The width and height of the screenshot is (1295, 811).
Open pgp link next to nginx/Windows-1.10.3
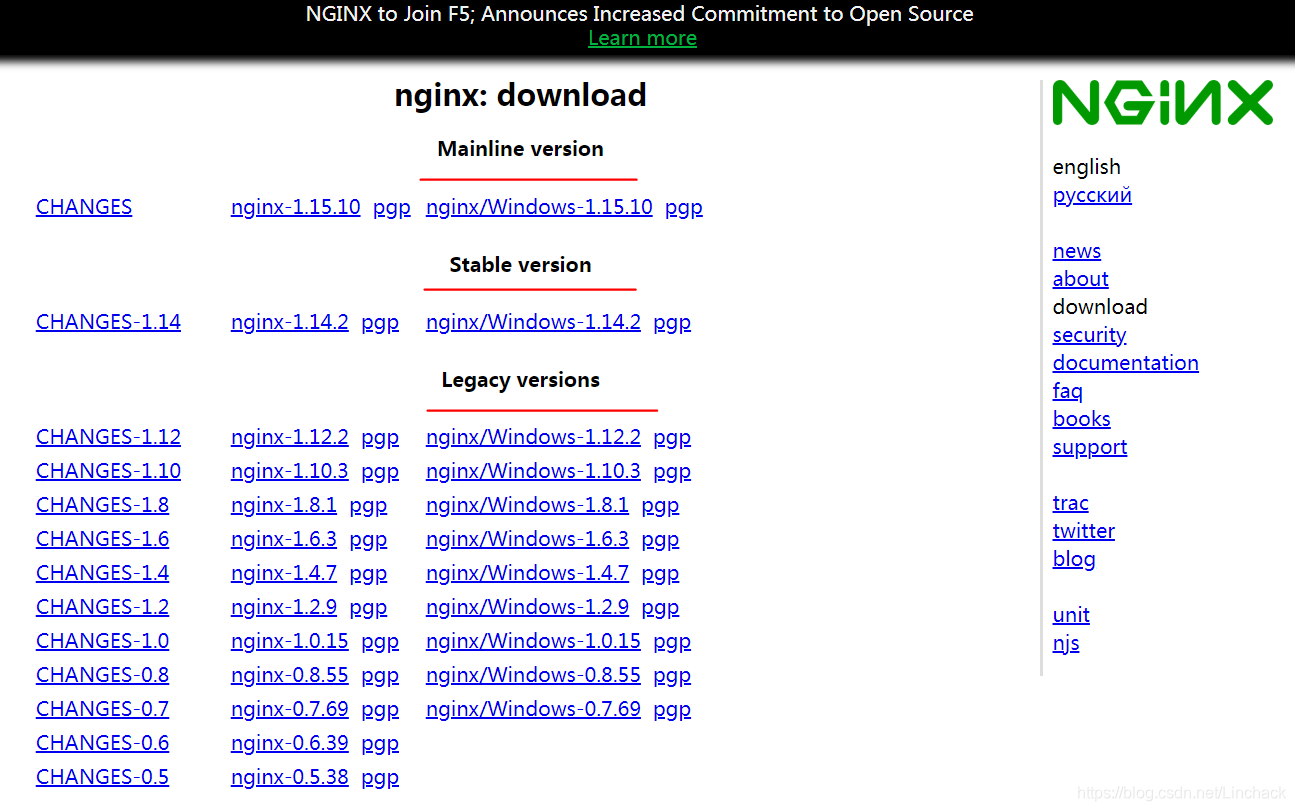tap(672, 472)
